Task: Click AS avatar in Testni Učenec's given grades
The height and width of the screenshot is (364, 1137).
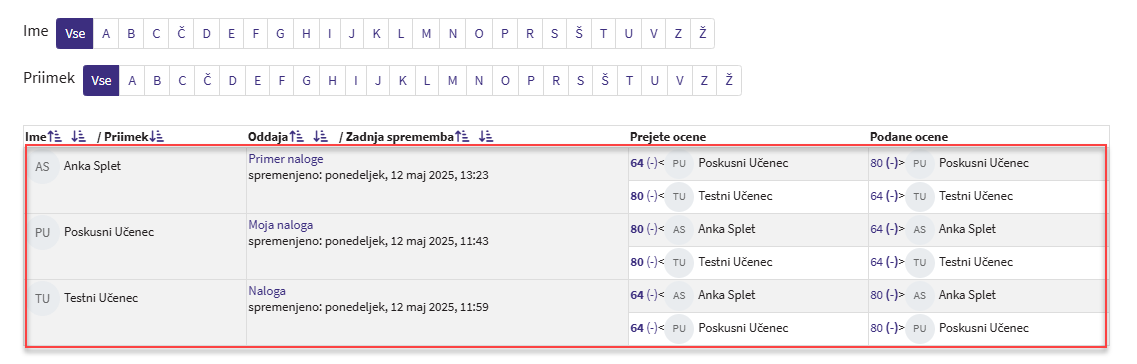Action: [919, 296]
